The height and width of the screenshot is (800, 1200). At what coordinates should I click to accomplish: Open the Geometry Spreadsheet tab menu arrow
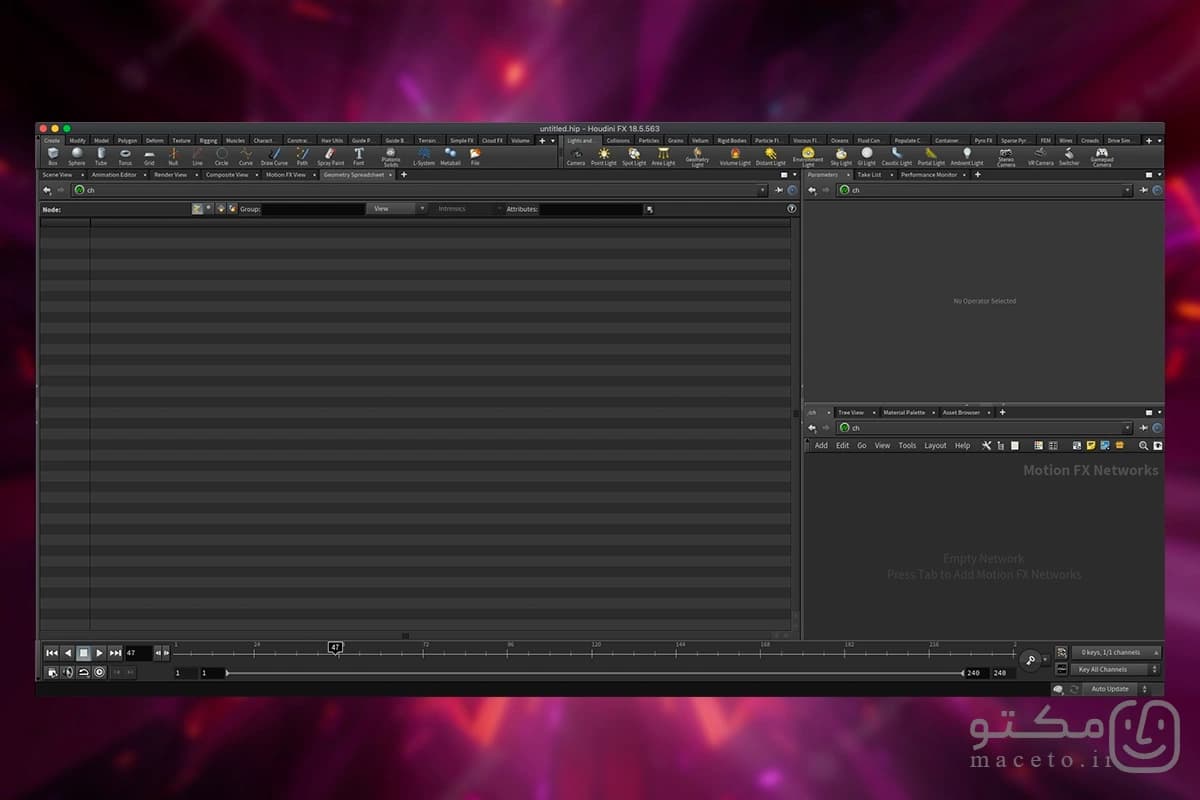[x=392, y=175]
